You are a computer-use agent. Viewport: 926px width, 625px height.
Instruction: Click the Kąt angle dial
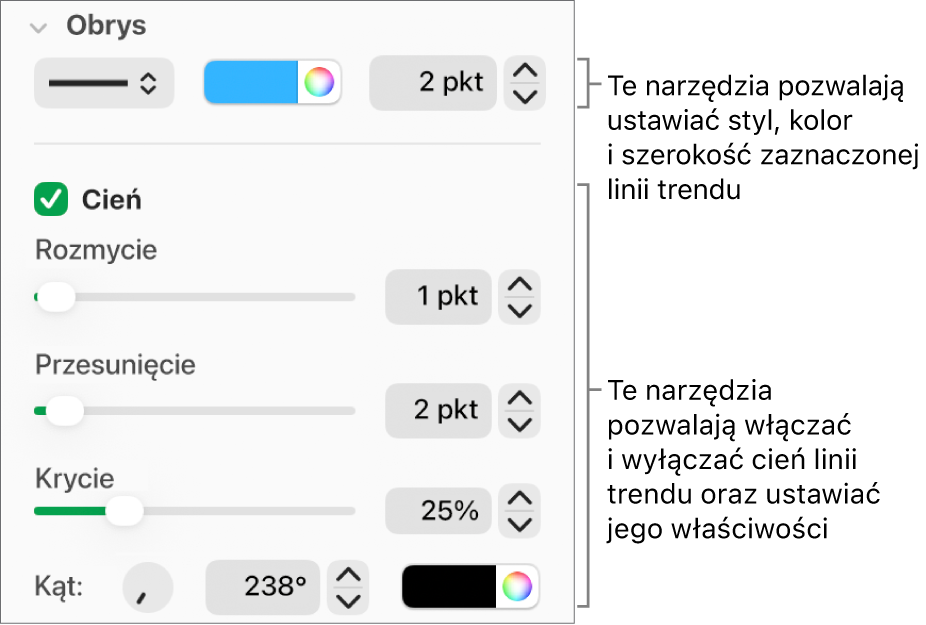pos(148,587)
